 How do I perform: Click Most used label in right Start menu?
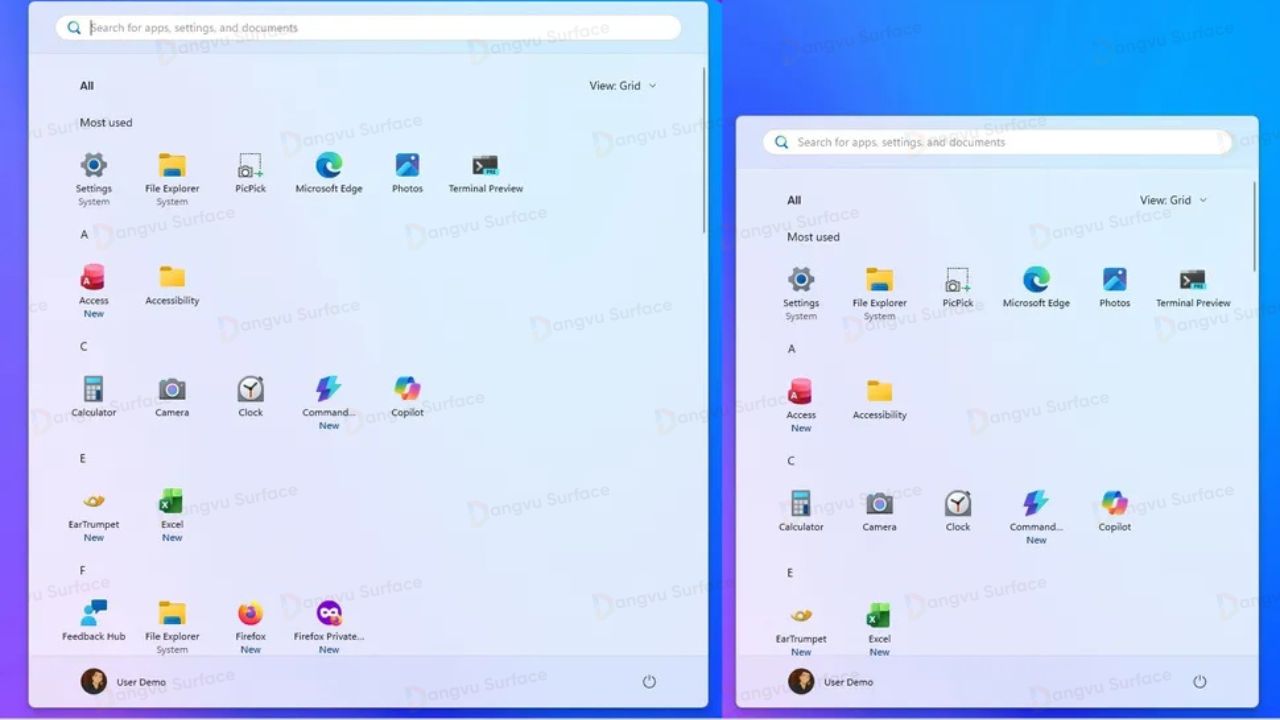pos(813,237)
